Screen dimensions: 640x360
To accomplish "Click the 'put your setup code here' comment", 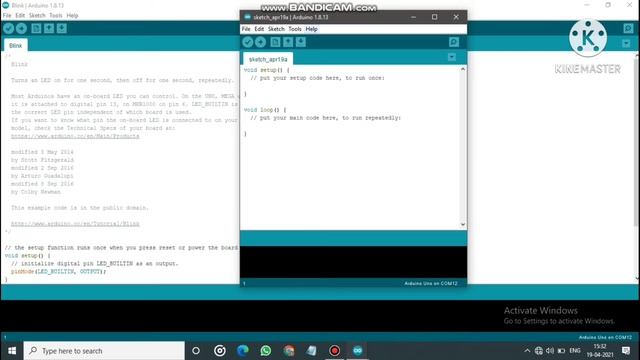I will (318, 78).
